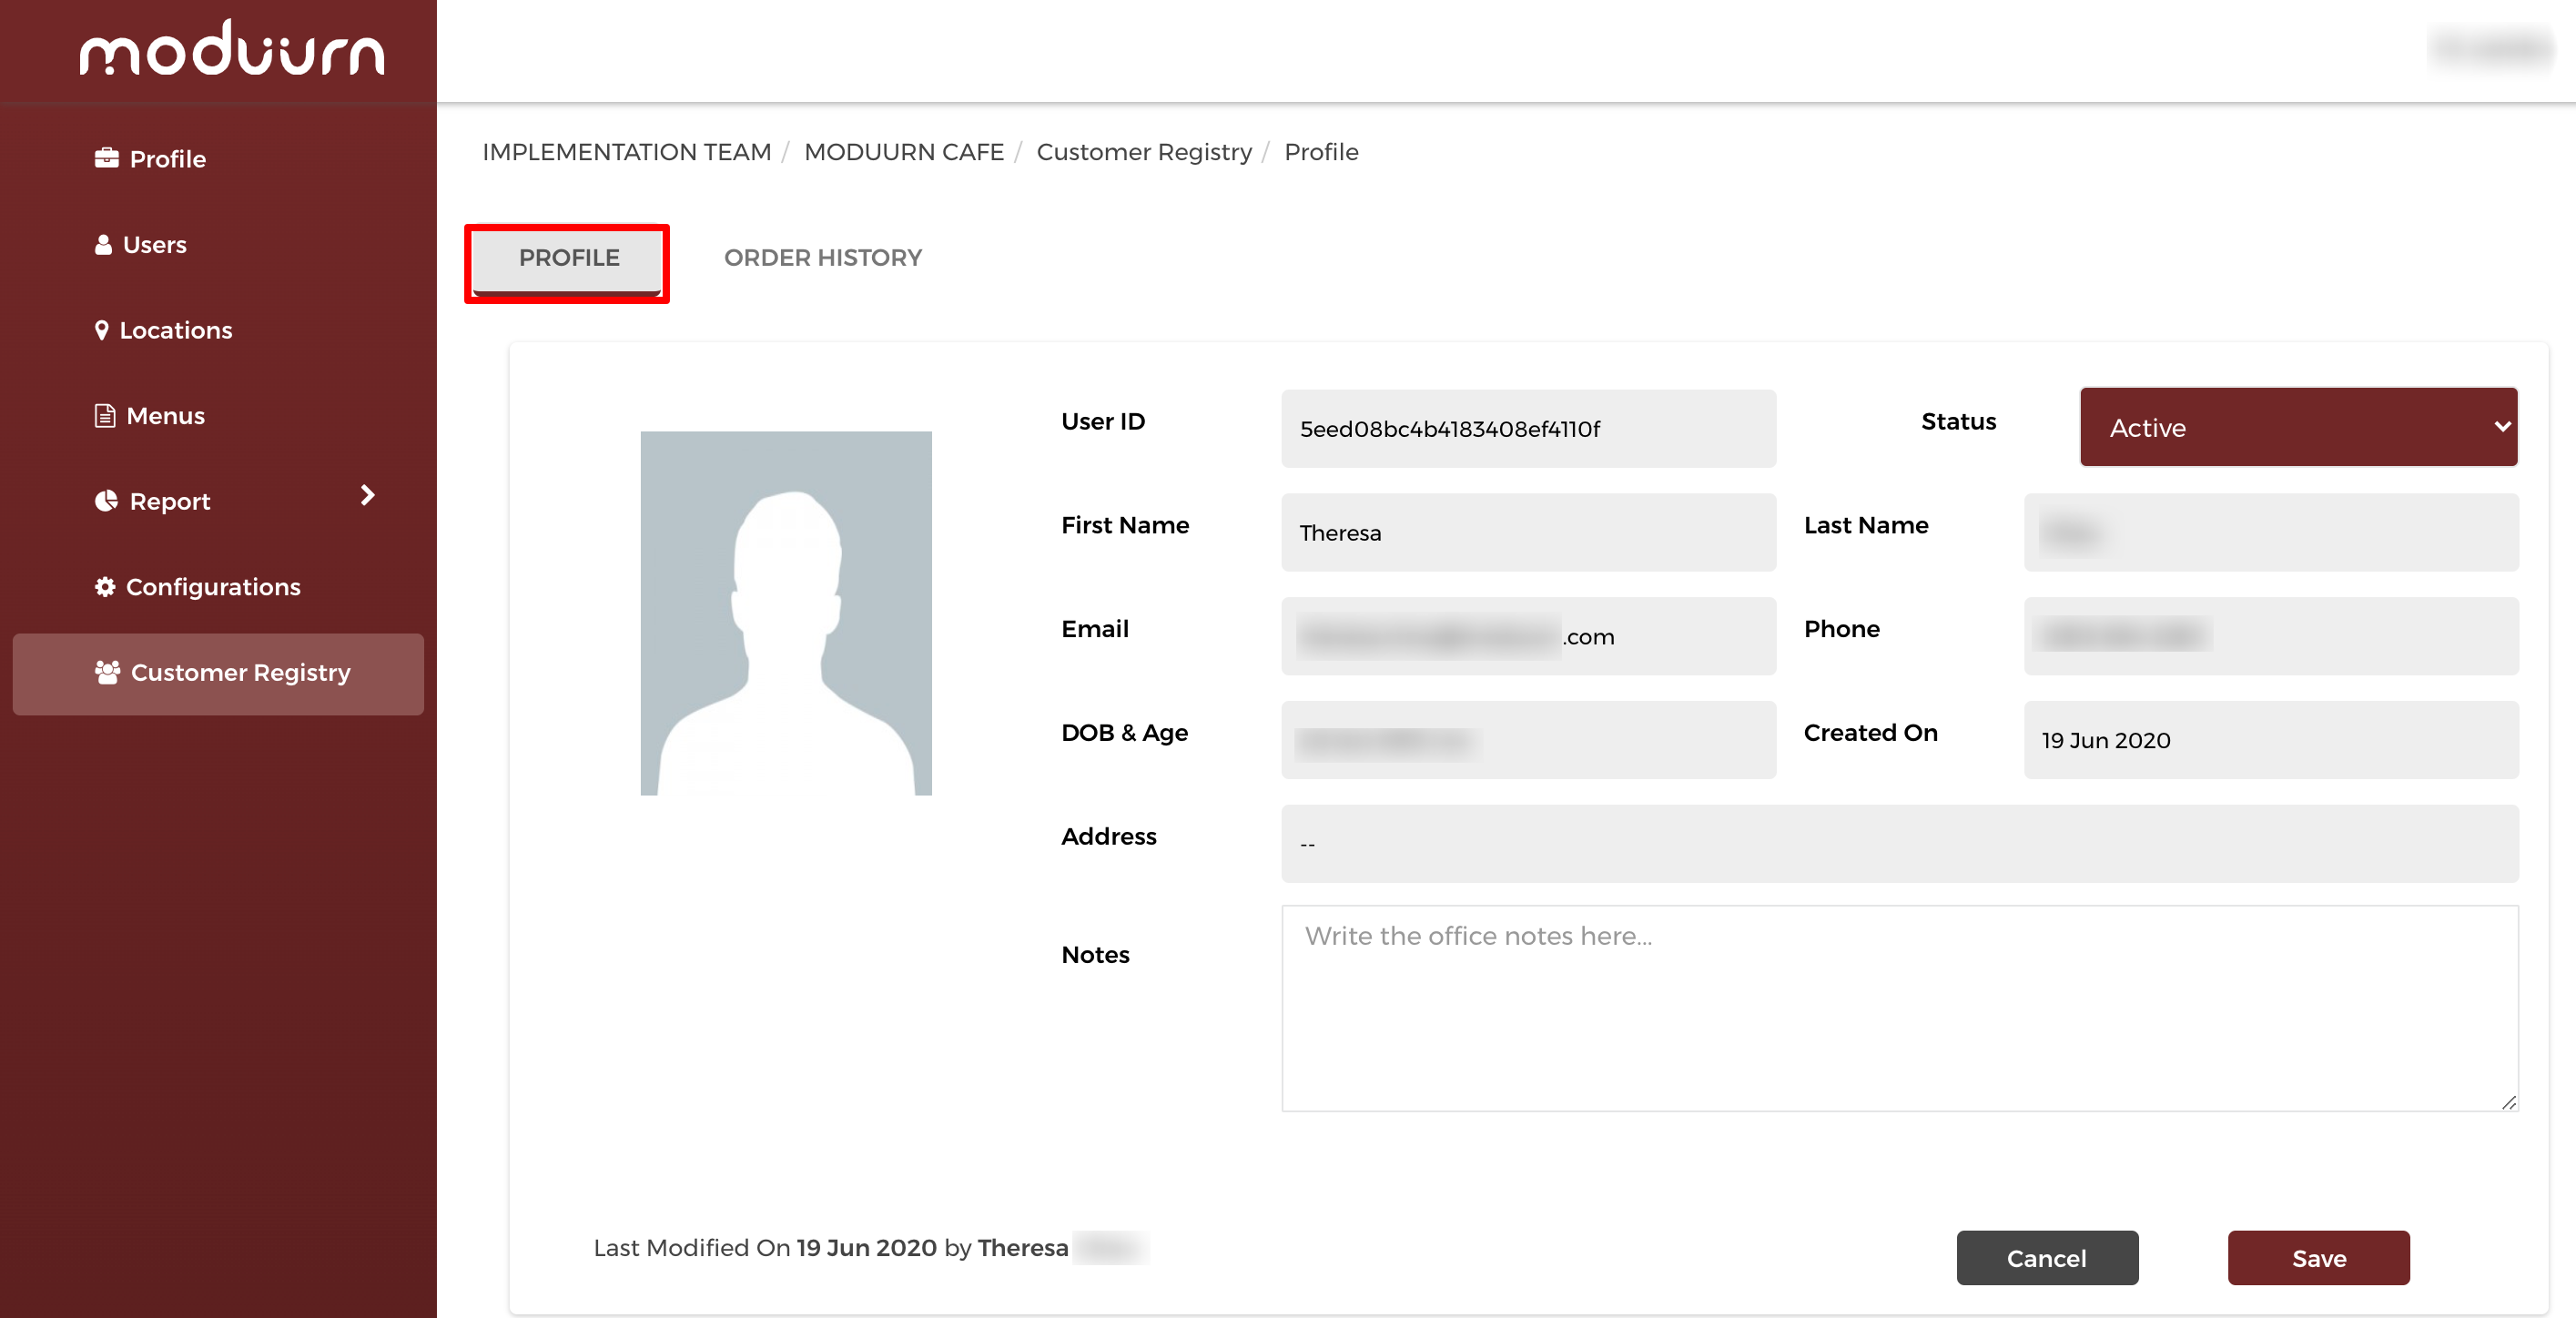This screenshot has width=2576, height=1318.
Task: Switch to the ORDER HISTORY tab
Action: [x=822, y=258]
